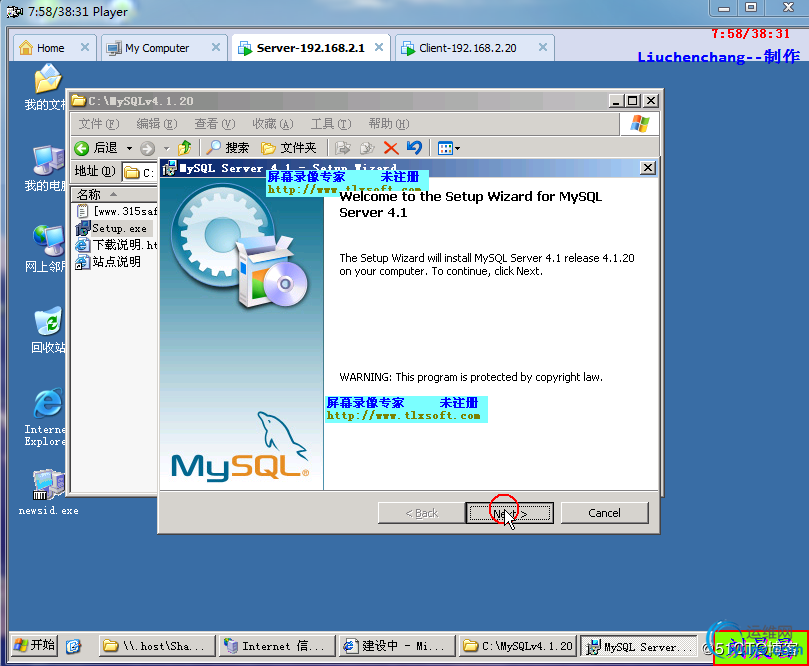Click Cancel in the MySQL Setup Wizard
The height and width of the screenshot is (666, 809).
(604, 513)
